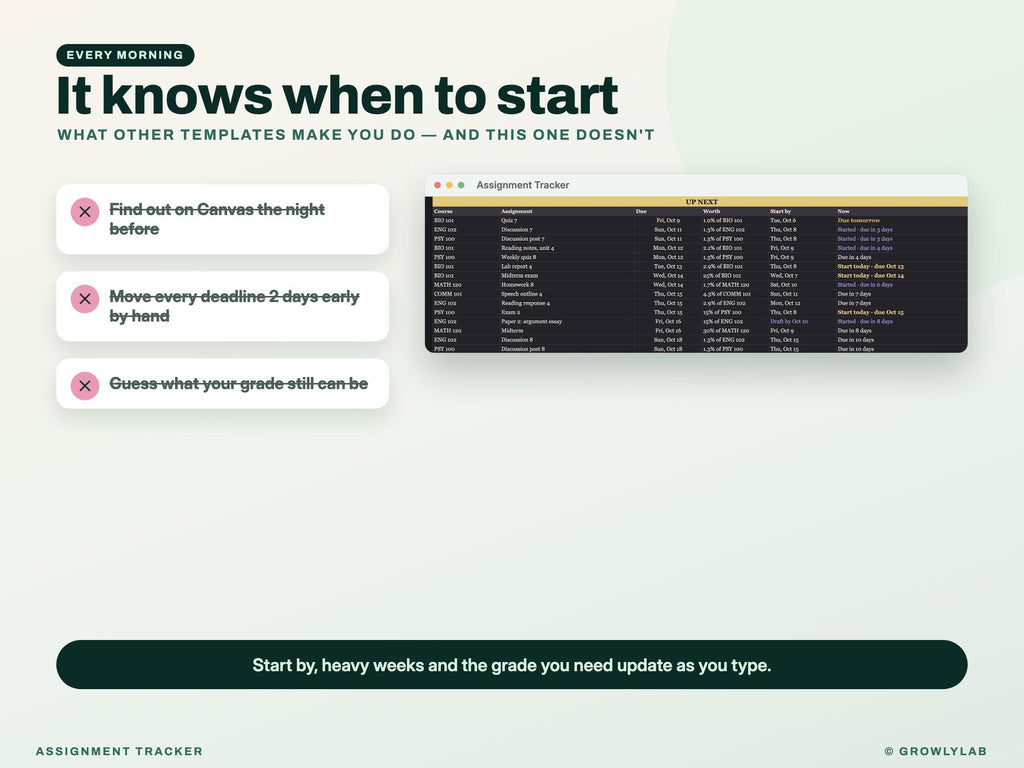Click the "Start today - due Oct 15" status
Viewport: 1024px width, 768px height.
[871, 312]
